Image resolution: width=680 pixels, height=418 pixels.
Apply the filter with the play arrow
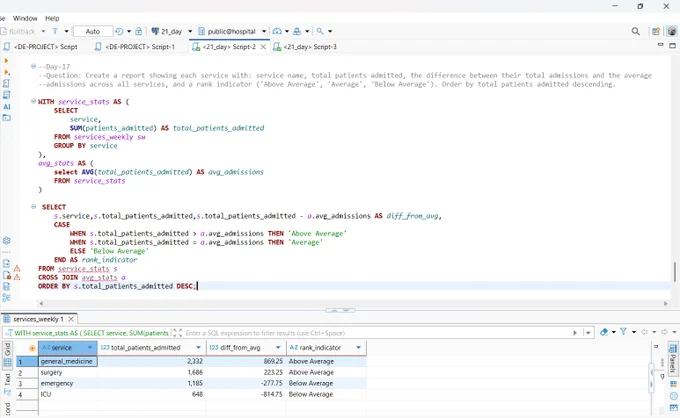coord(575,333)
